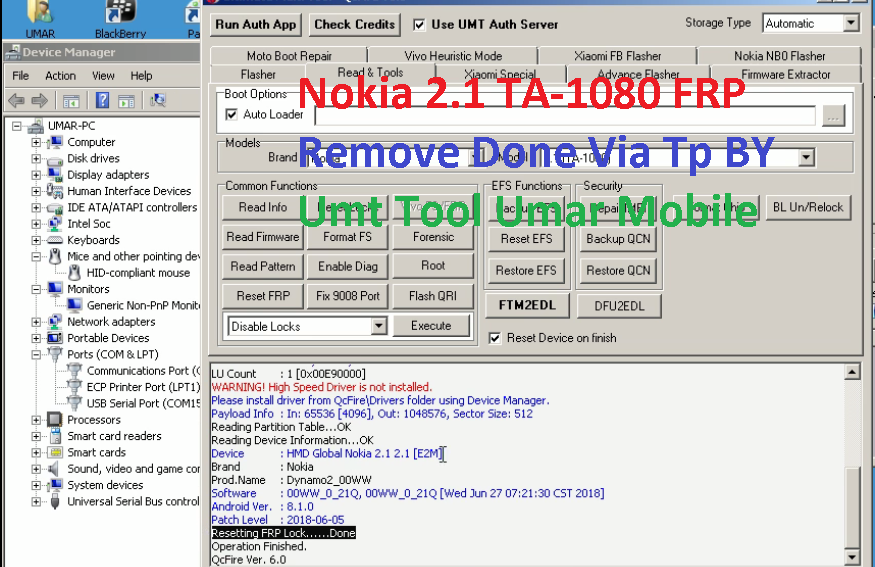Select HID-compliant mouse tree item
This screenshot has width=875, height=567.
click(x=138, y=273)
